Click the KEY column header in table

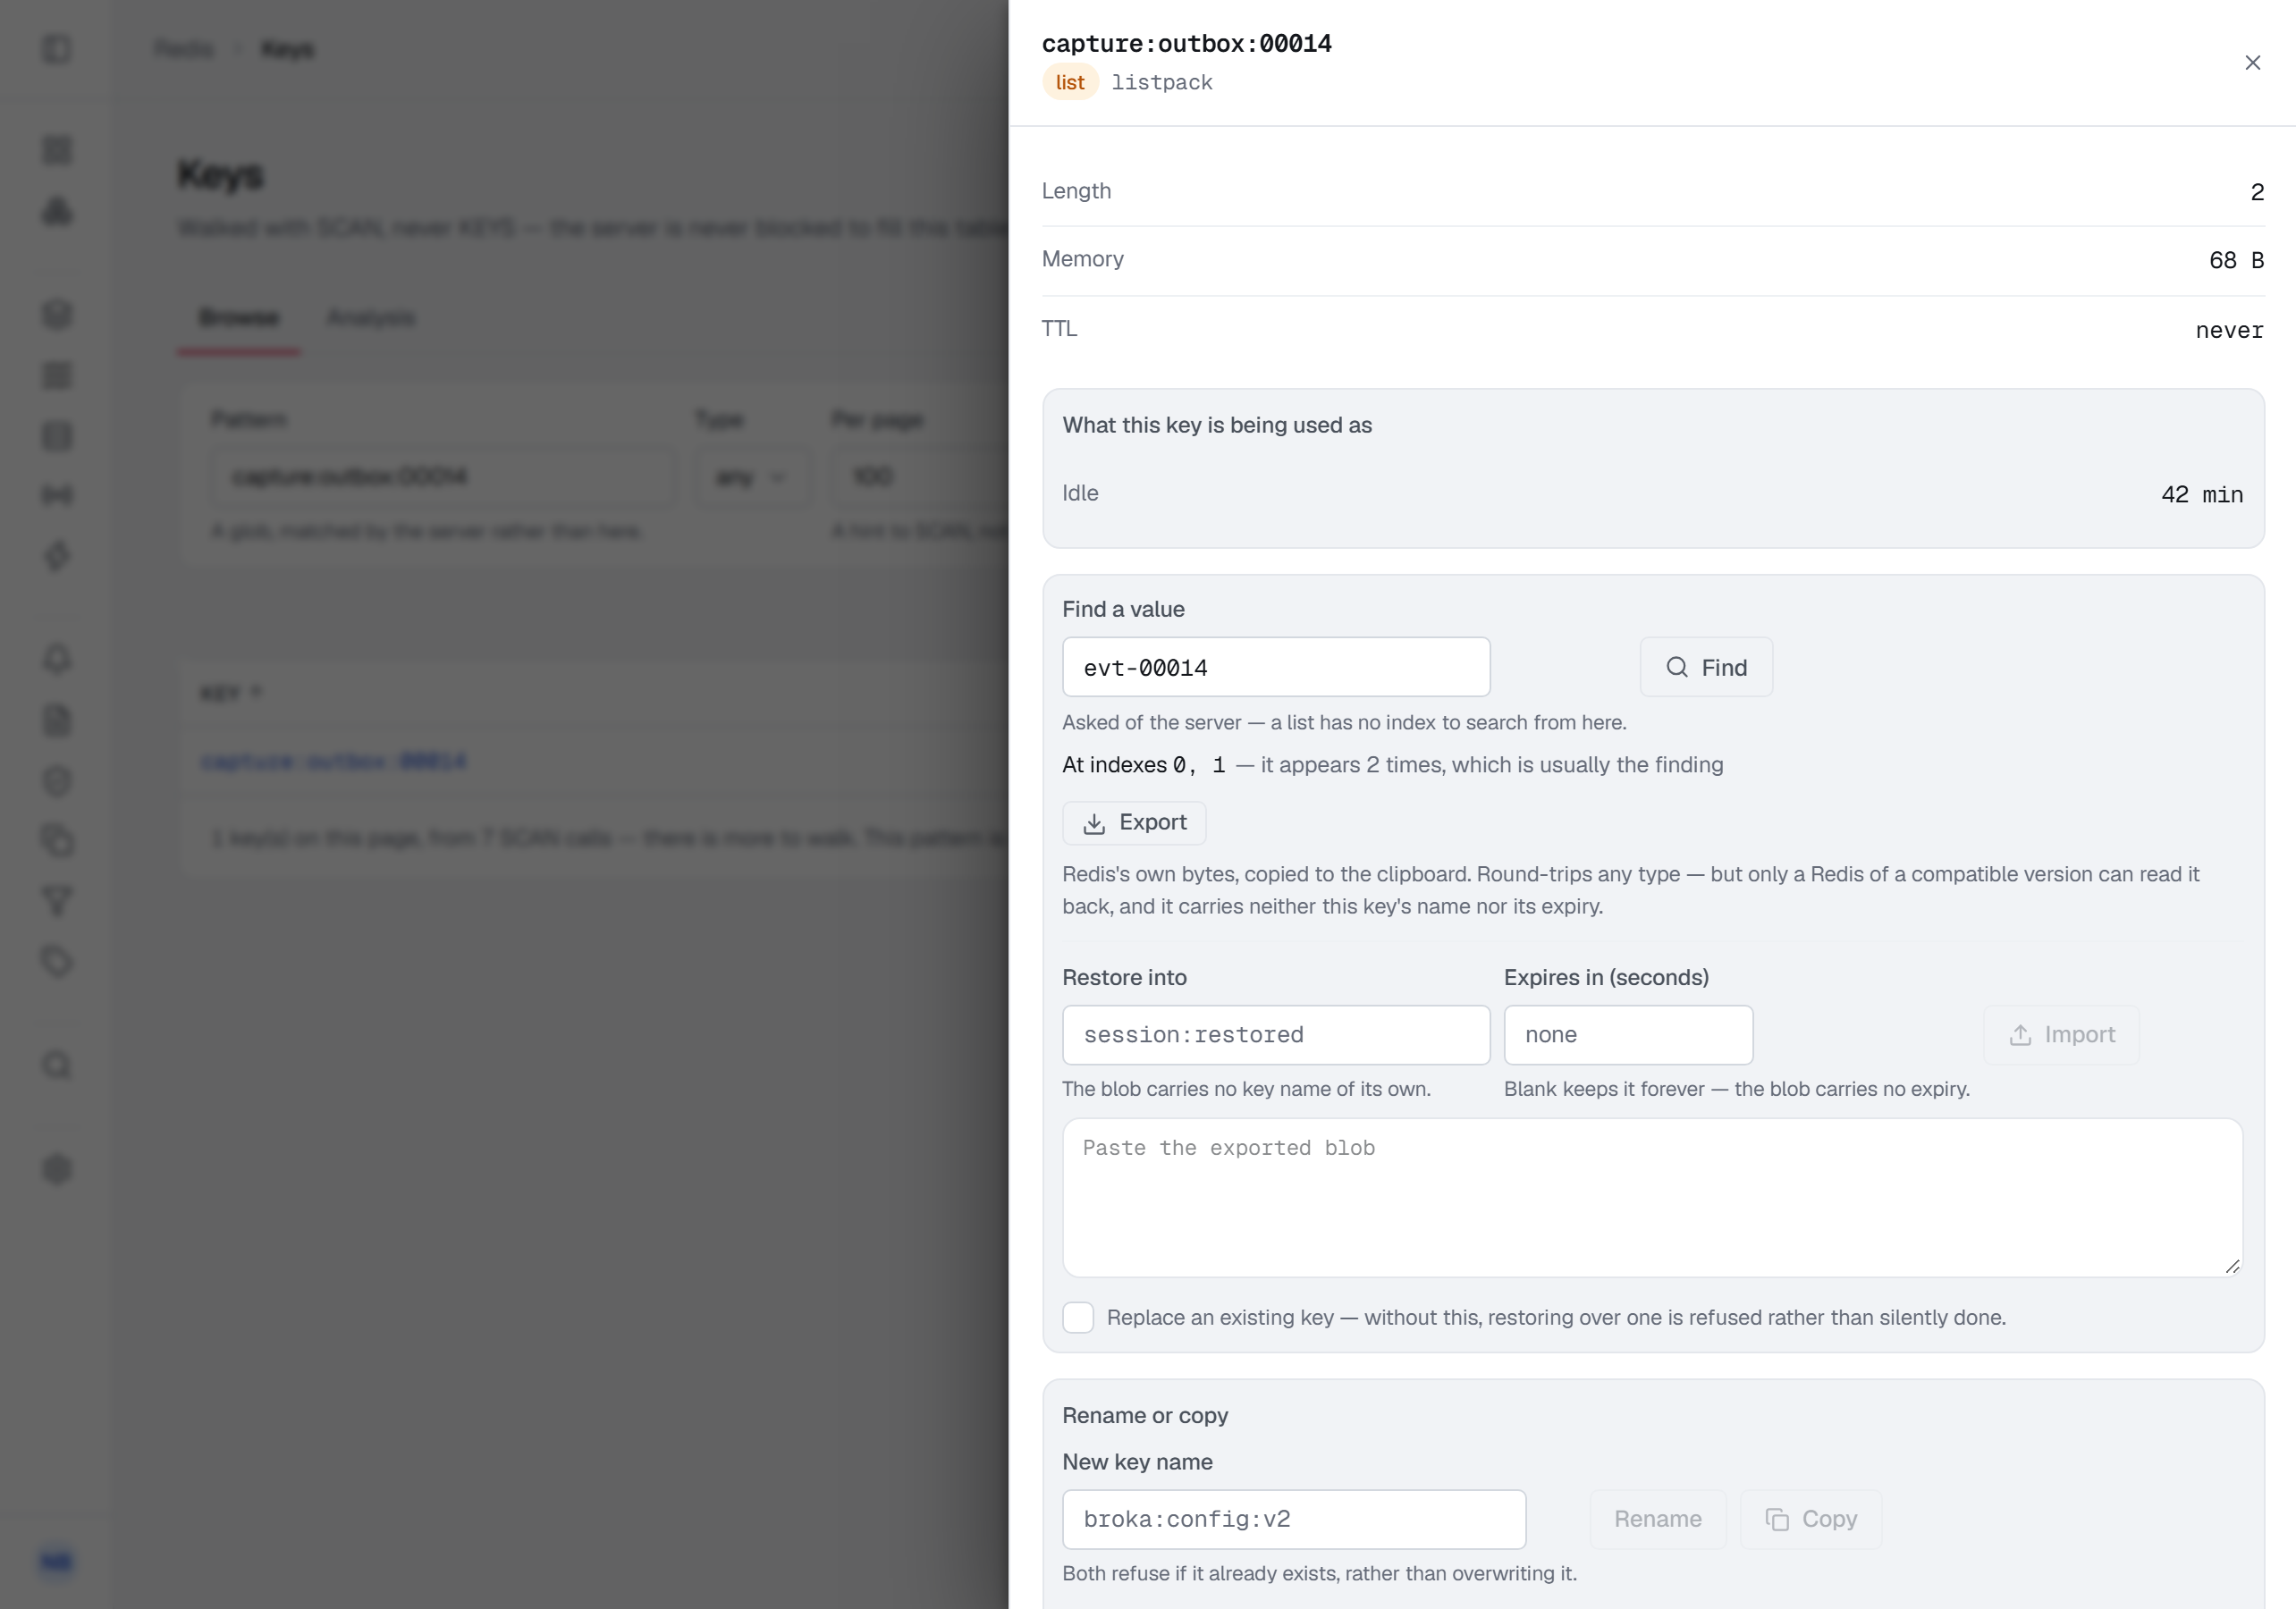[x=230, y=693]
